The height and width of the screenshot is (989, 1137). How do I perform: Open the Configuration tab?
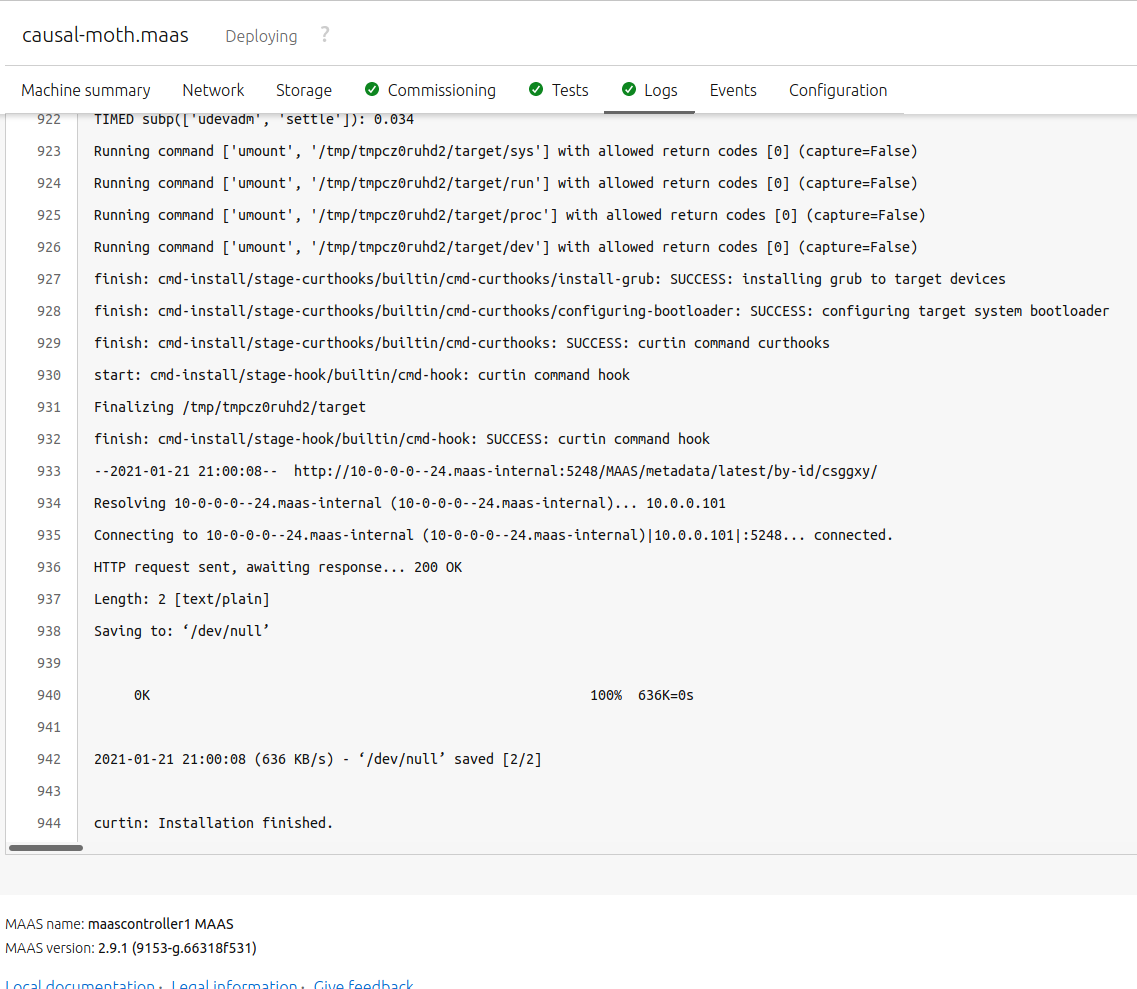click(x=838, y=91)
